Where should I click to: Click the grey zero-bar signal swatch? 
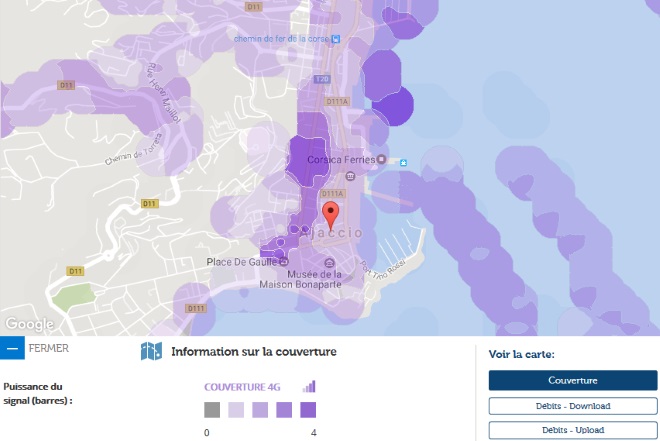212,410
